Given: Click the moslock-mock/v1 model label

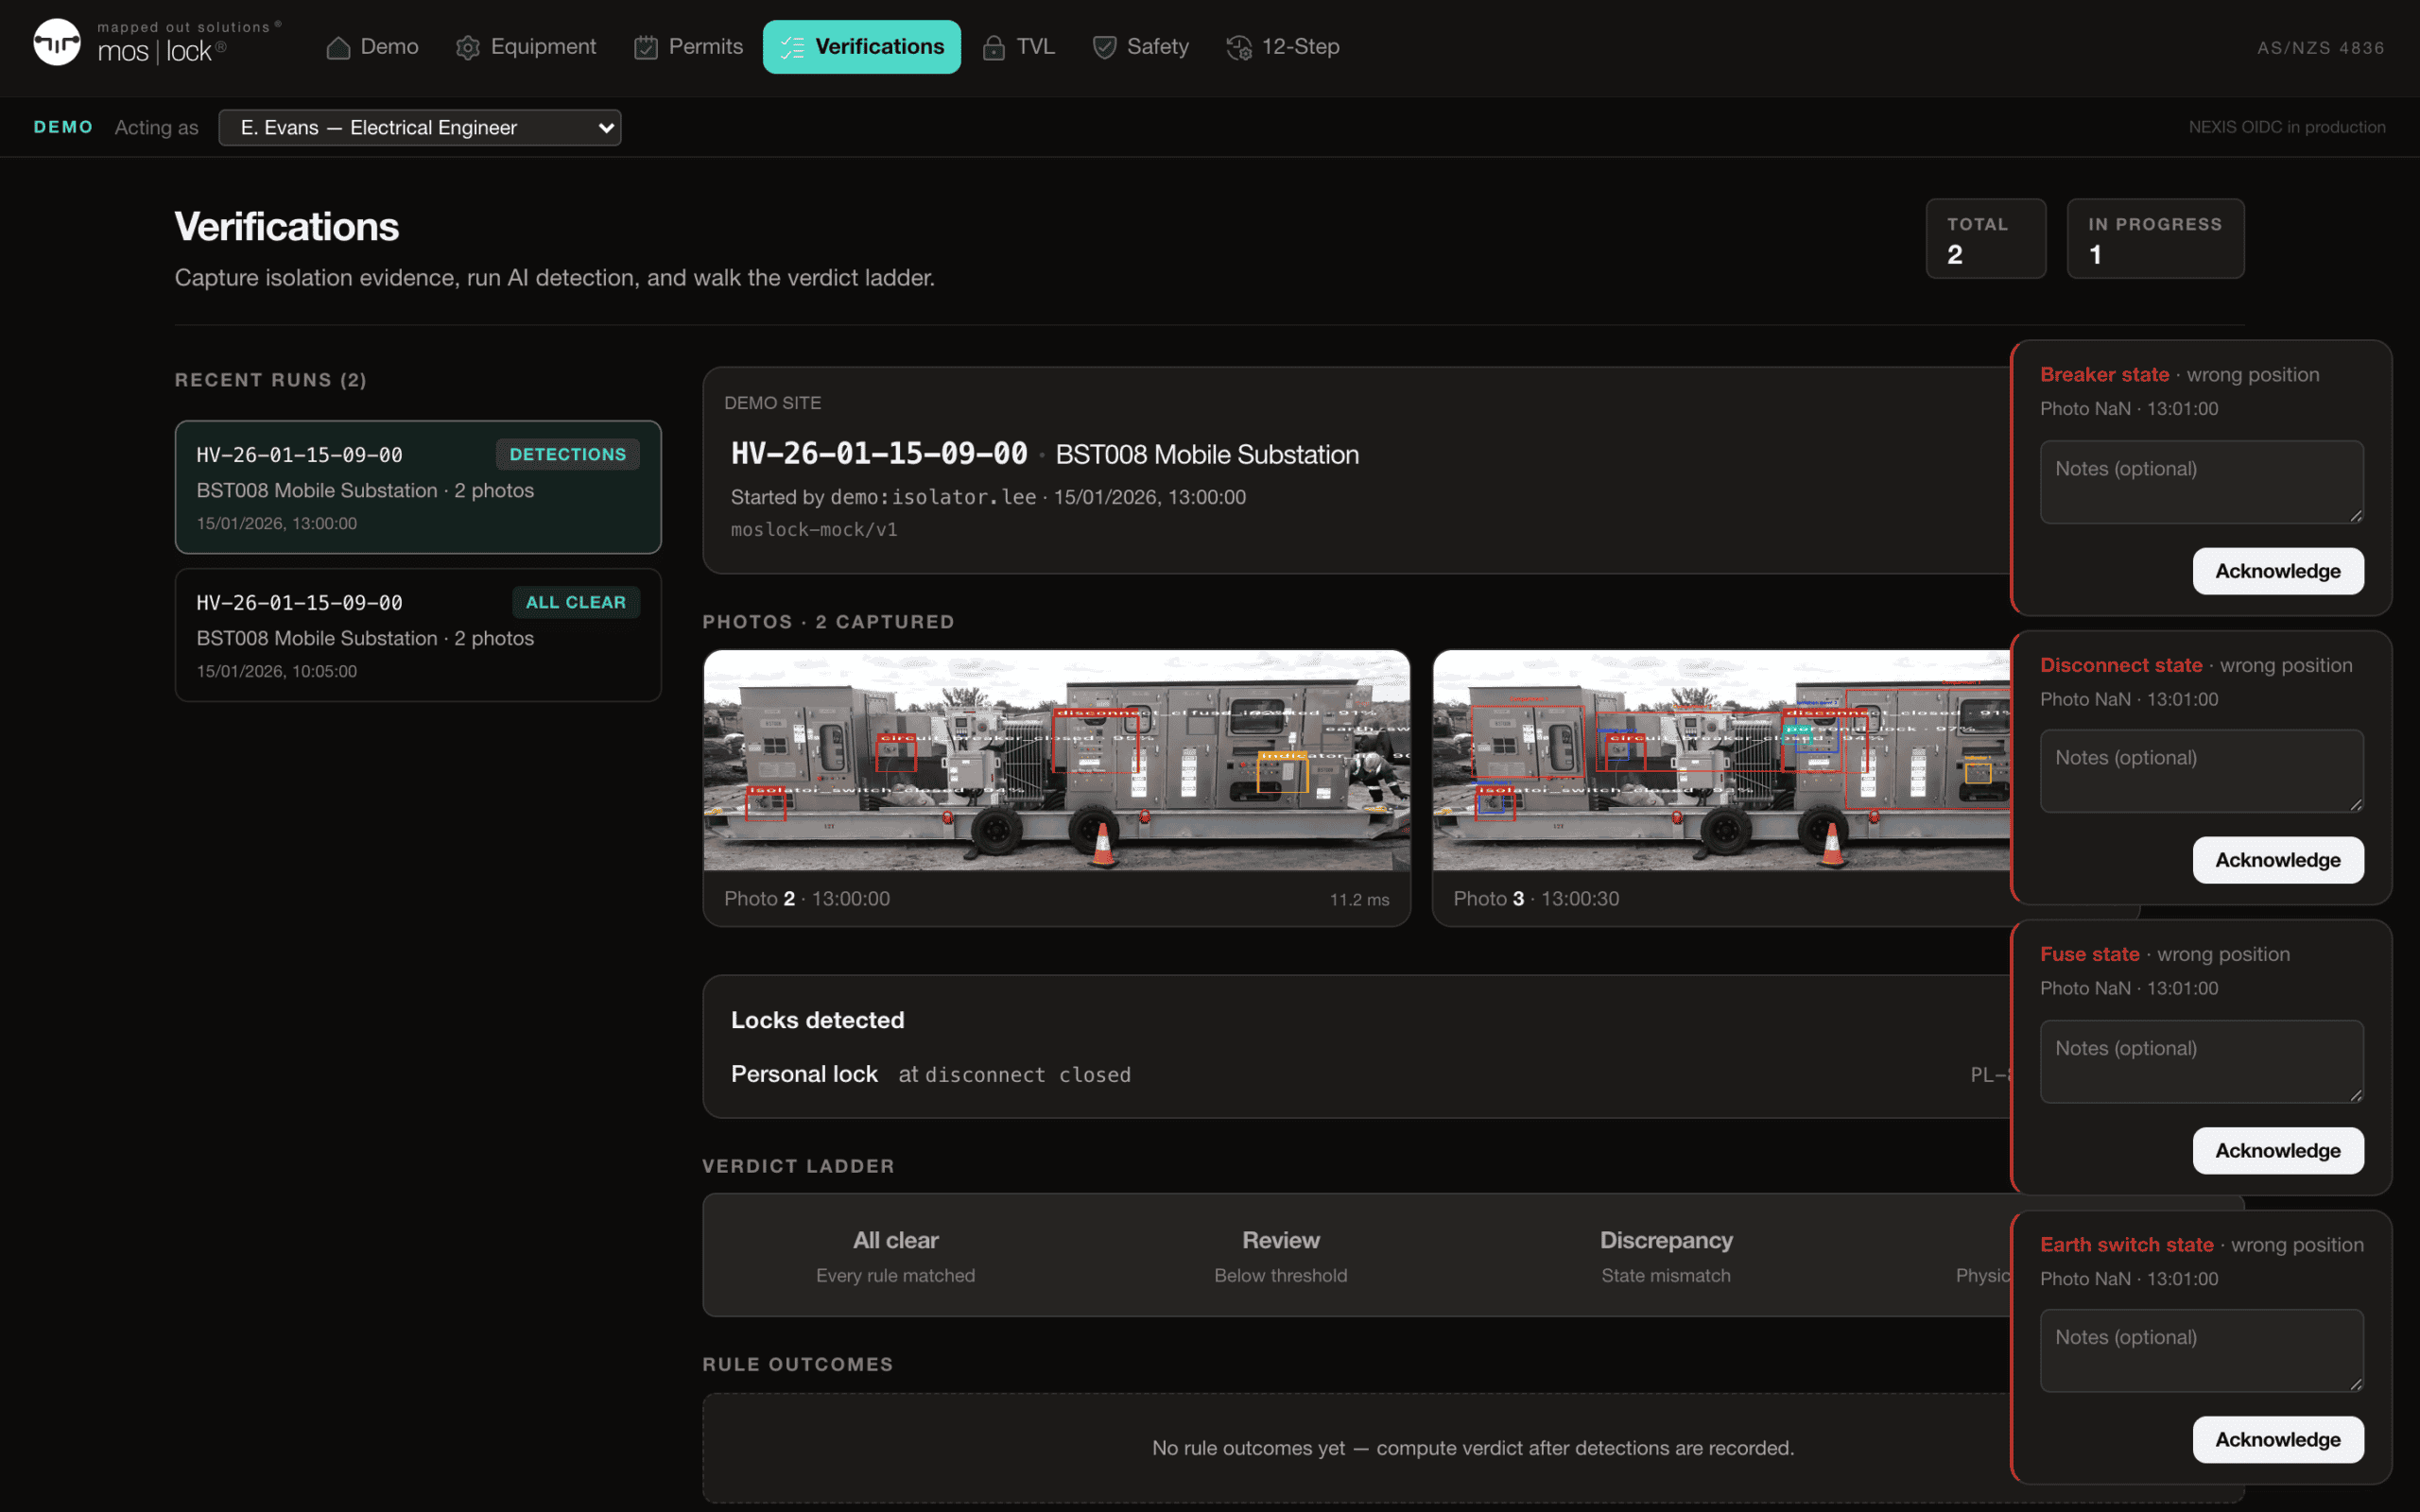Looking at the screenshot, I should pos(814,529).
